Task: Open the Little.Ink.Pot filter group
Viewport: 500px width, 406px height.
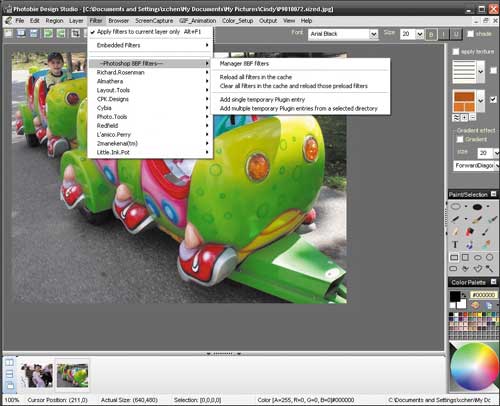Action: point(150,152)
